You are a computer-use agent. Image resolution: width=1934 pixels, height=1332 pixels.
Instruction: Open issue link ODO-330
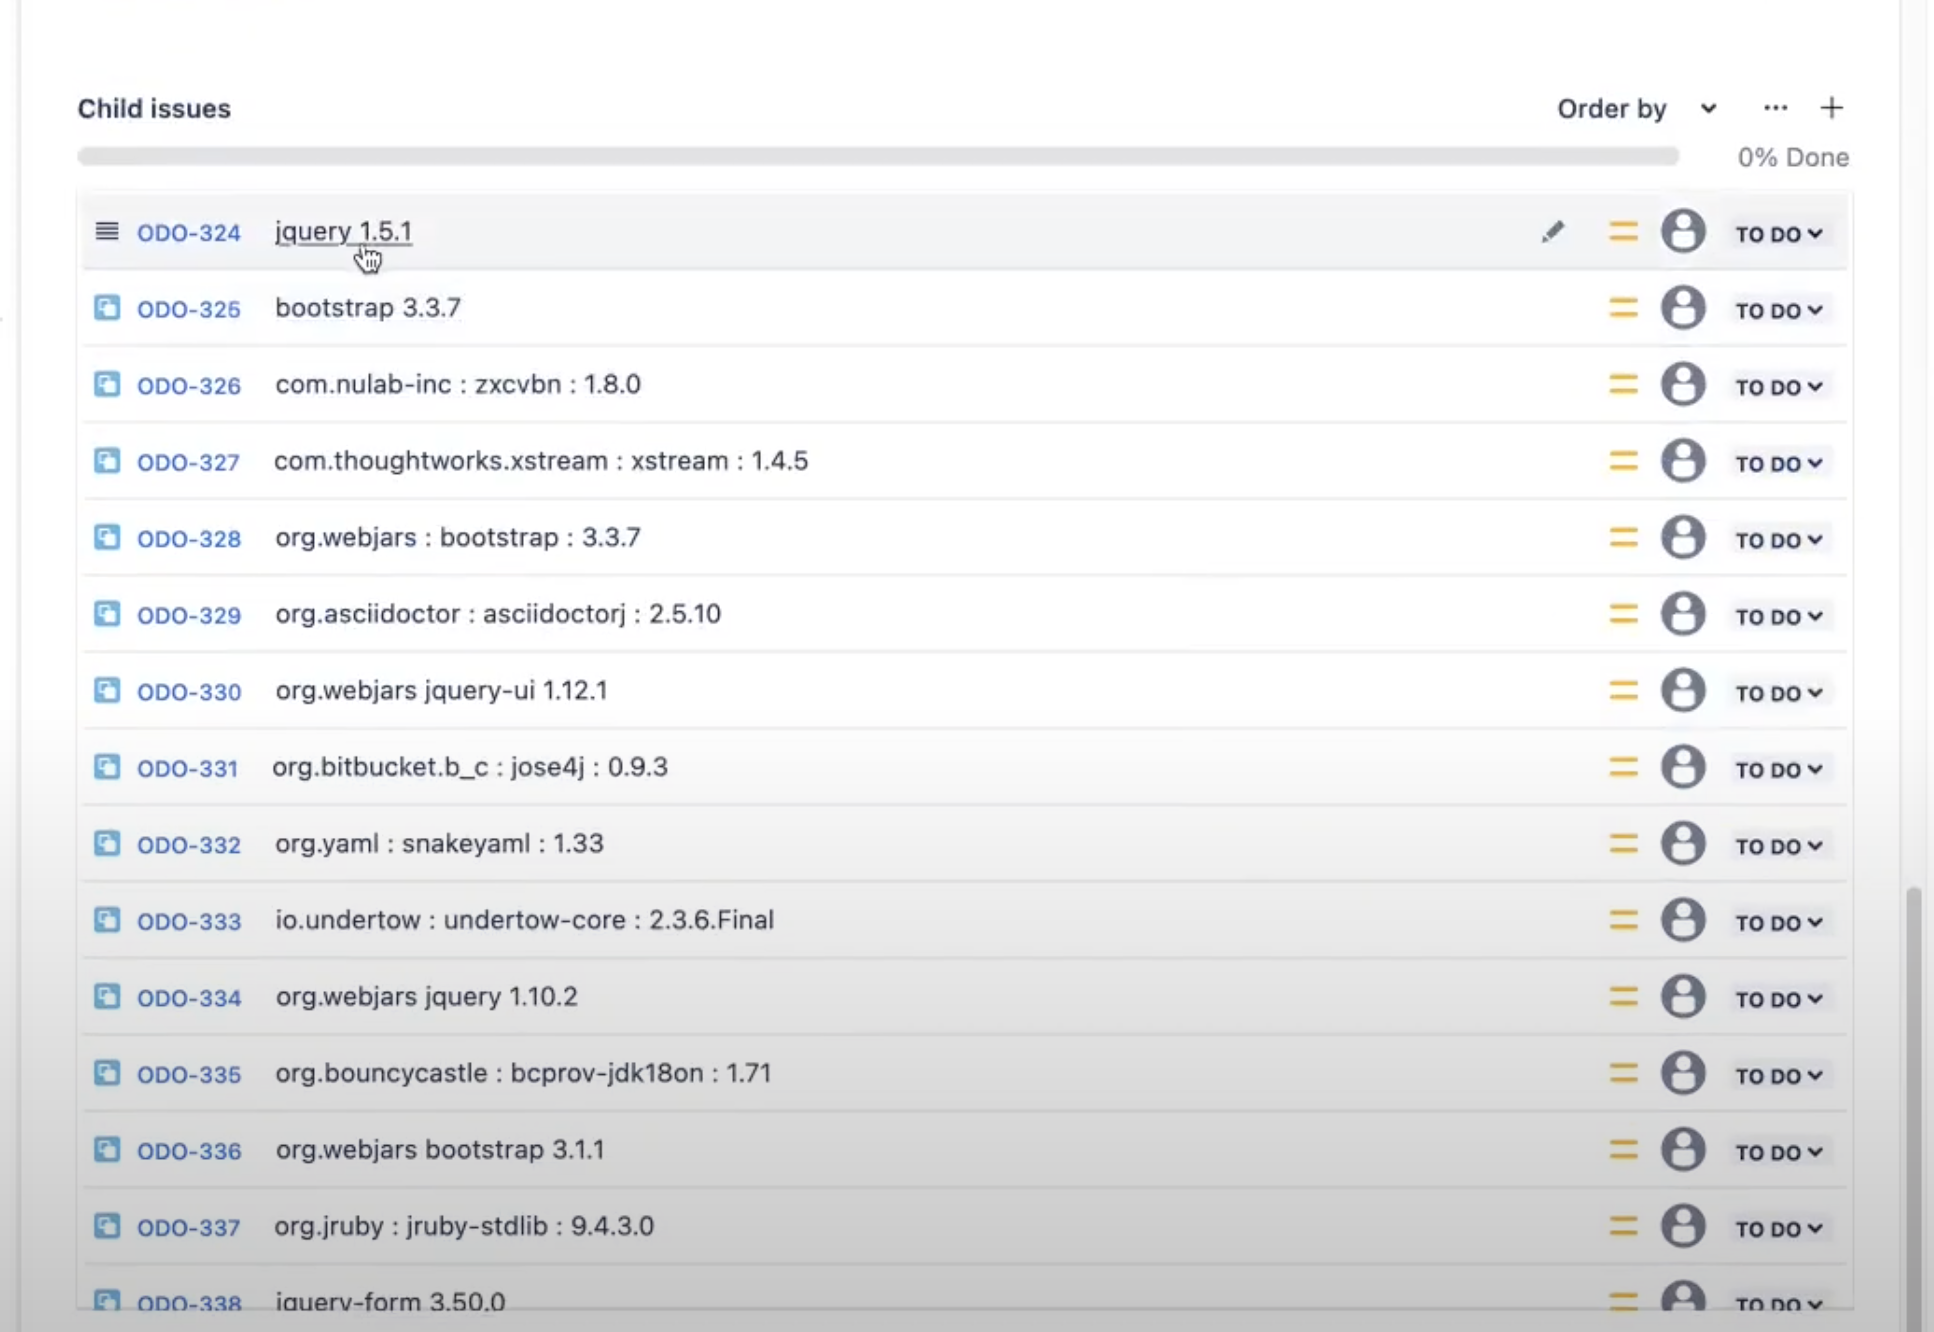coord(188,692)
